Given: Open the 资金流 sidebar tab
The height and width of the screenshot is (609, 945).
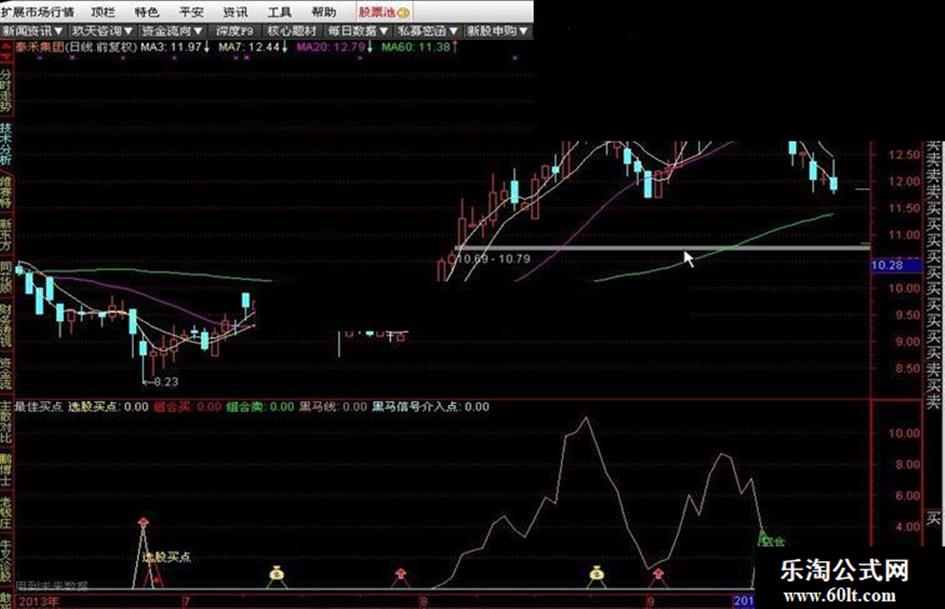Looking at the screenshot, I should pyautogui.click(x=6, y=374).
